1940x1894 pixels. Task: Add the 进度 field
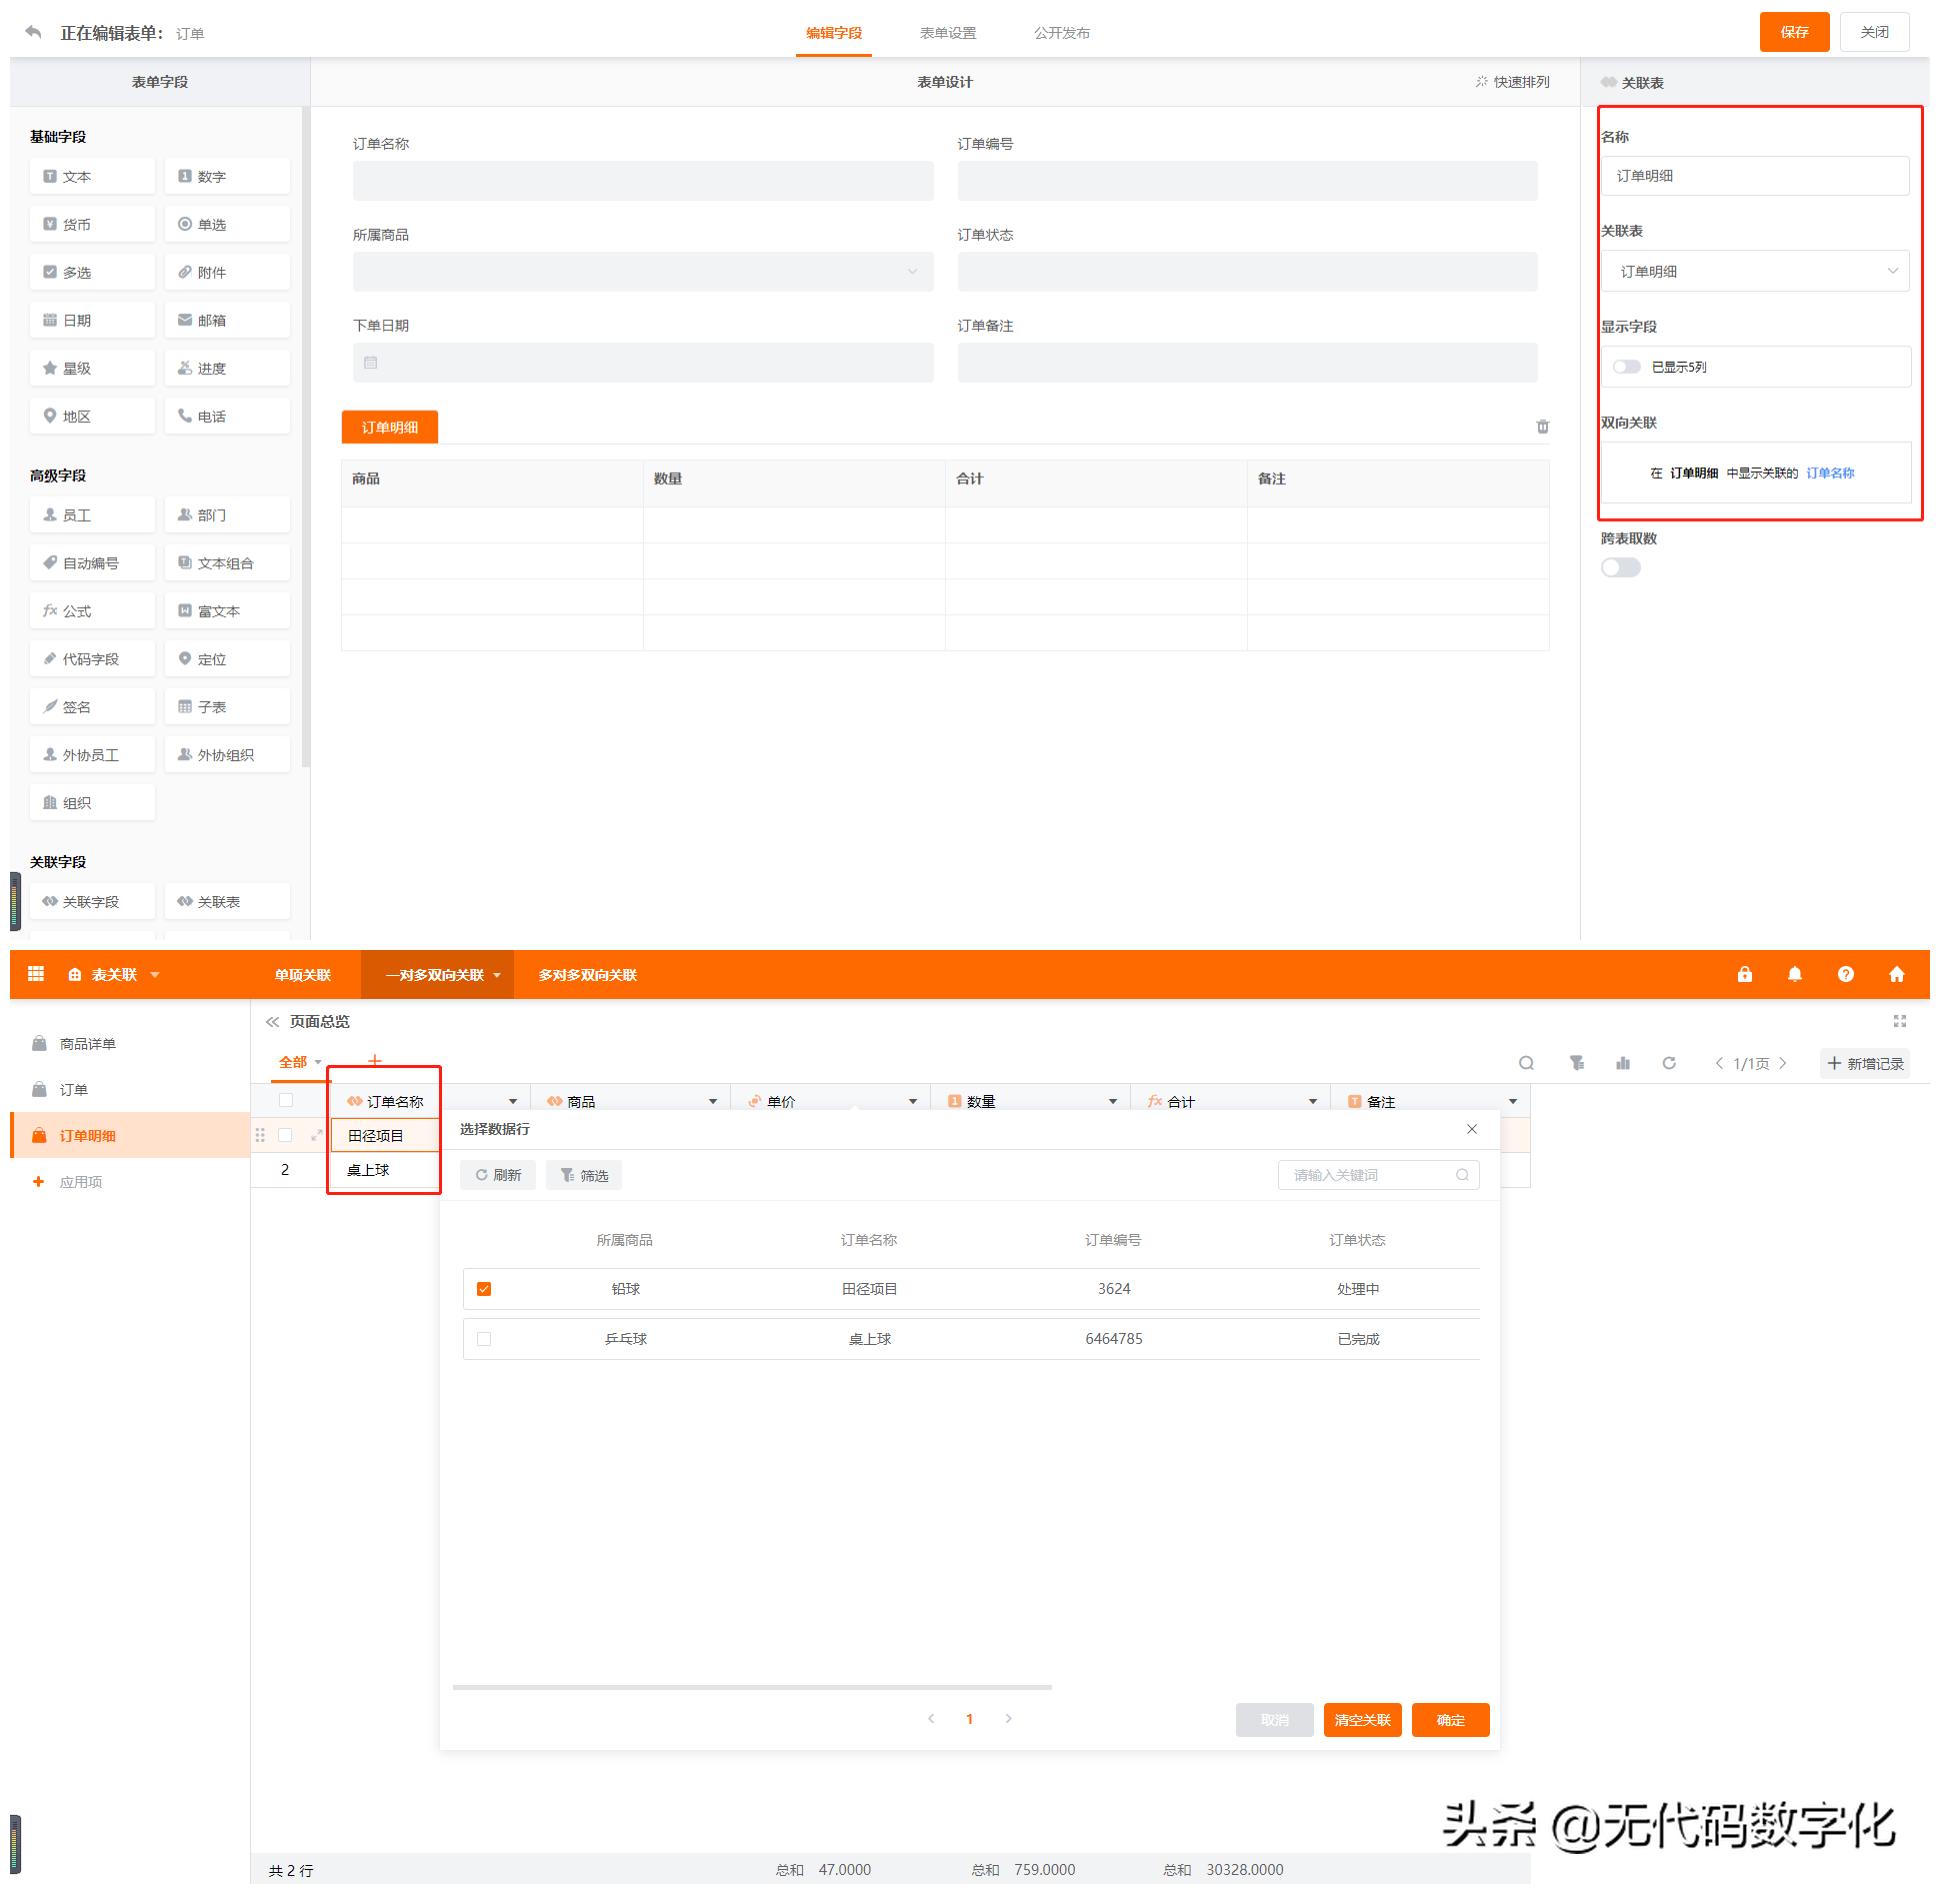pyautogui.click(x=227, y=368)
